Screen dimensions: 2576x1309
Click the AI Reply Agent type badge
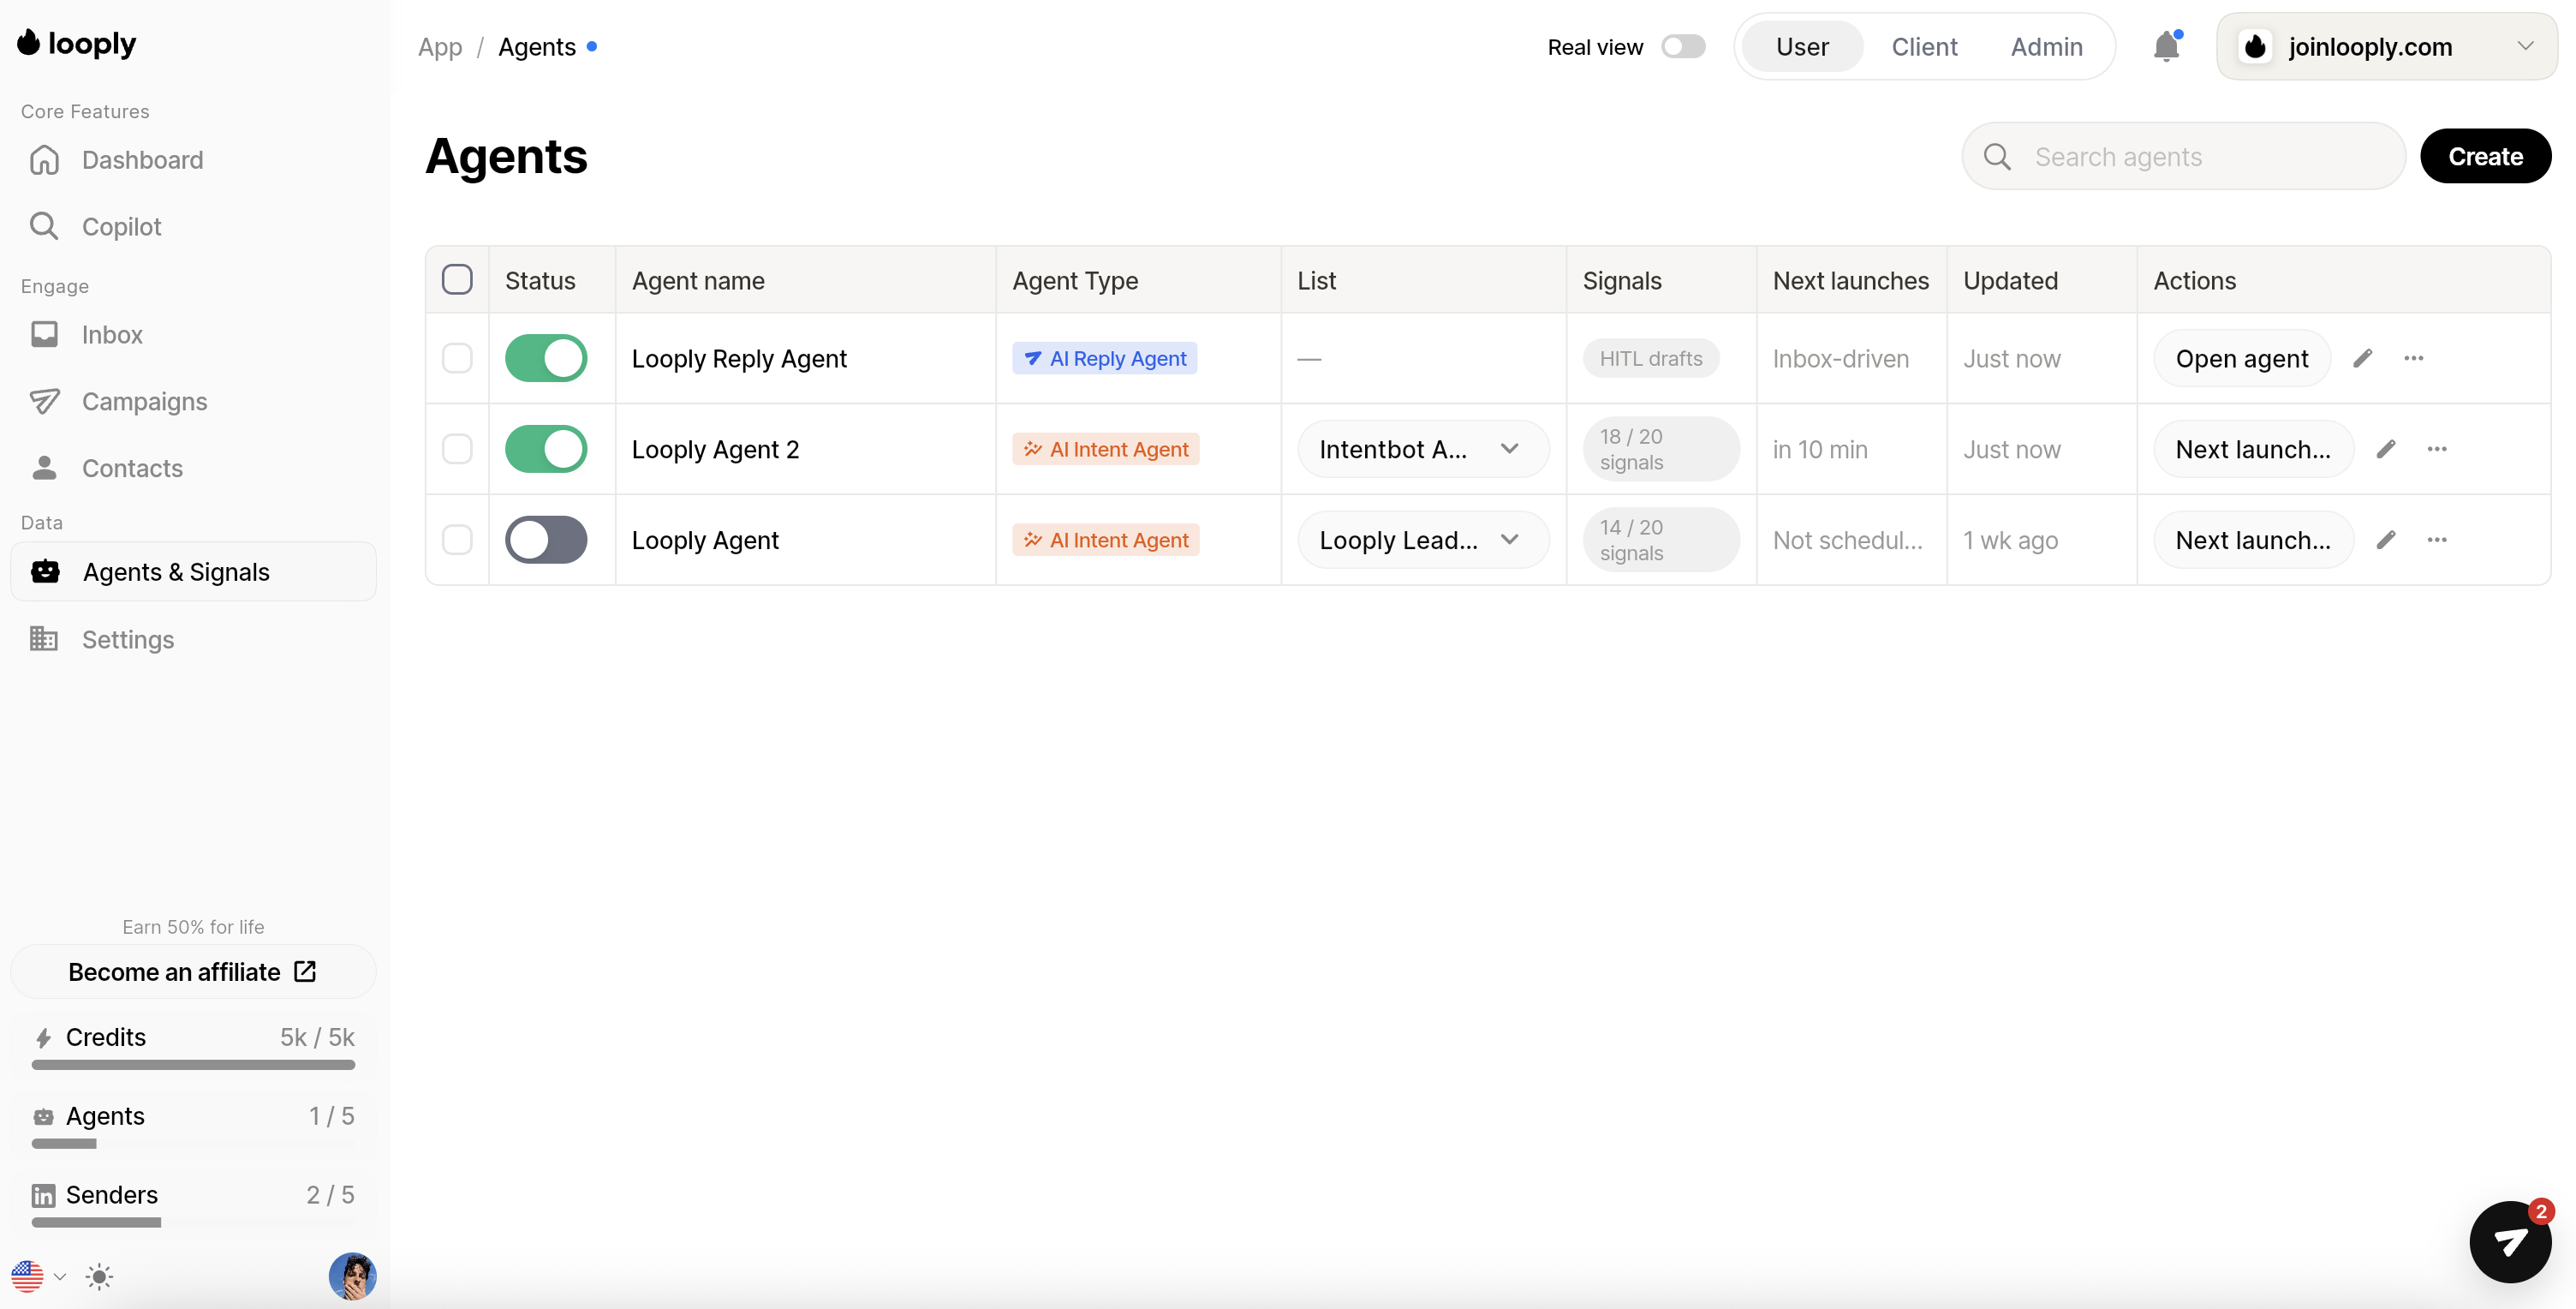coord(1104,358)
